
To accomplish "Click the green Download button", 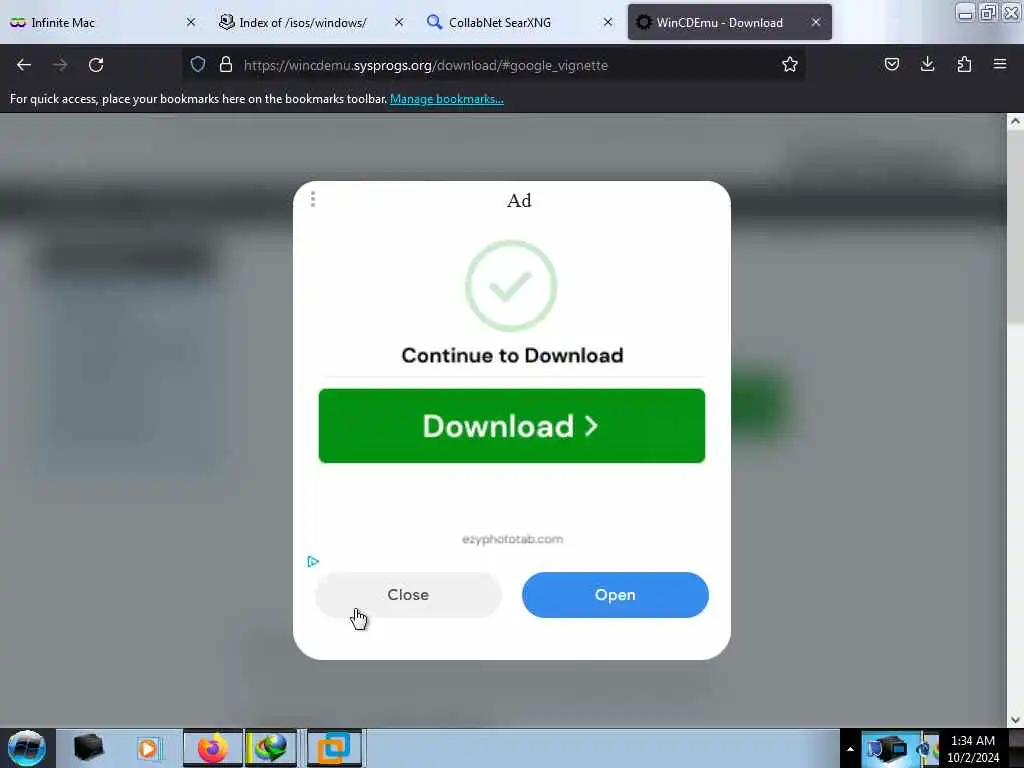I will (511, 426).
